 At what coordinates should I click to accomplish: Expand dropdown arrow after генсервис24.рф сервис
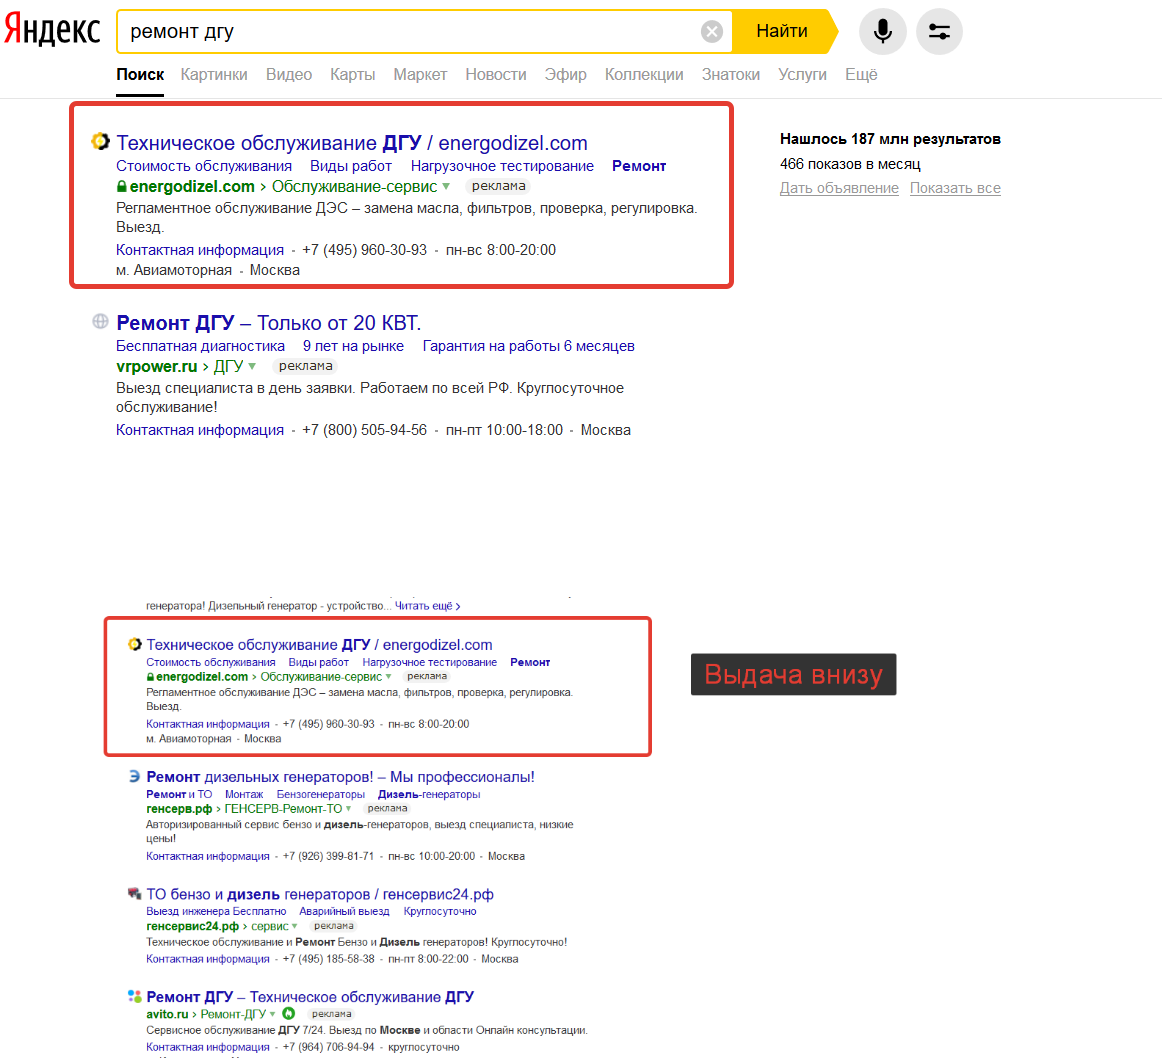(294, 926)
